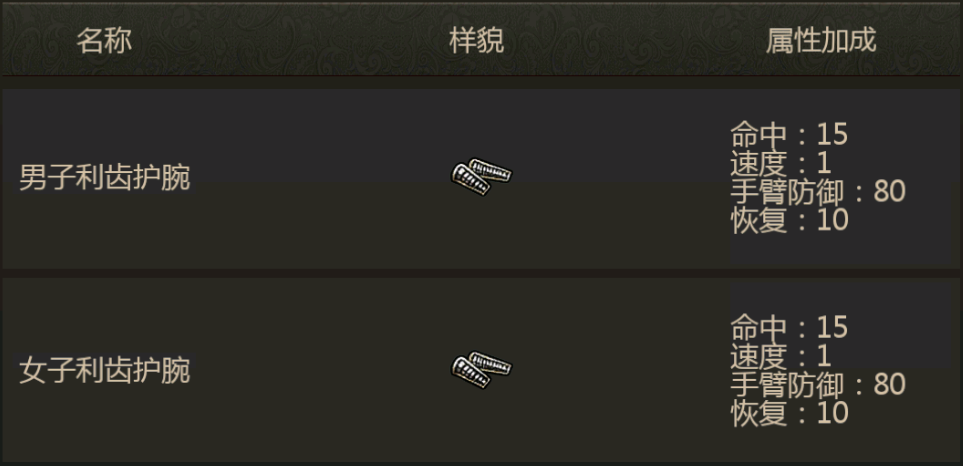
Task: Click the 男子利齿护腕 bracer icon
Action: tap(481, 177)
